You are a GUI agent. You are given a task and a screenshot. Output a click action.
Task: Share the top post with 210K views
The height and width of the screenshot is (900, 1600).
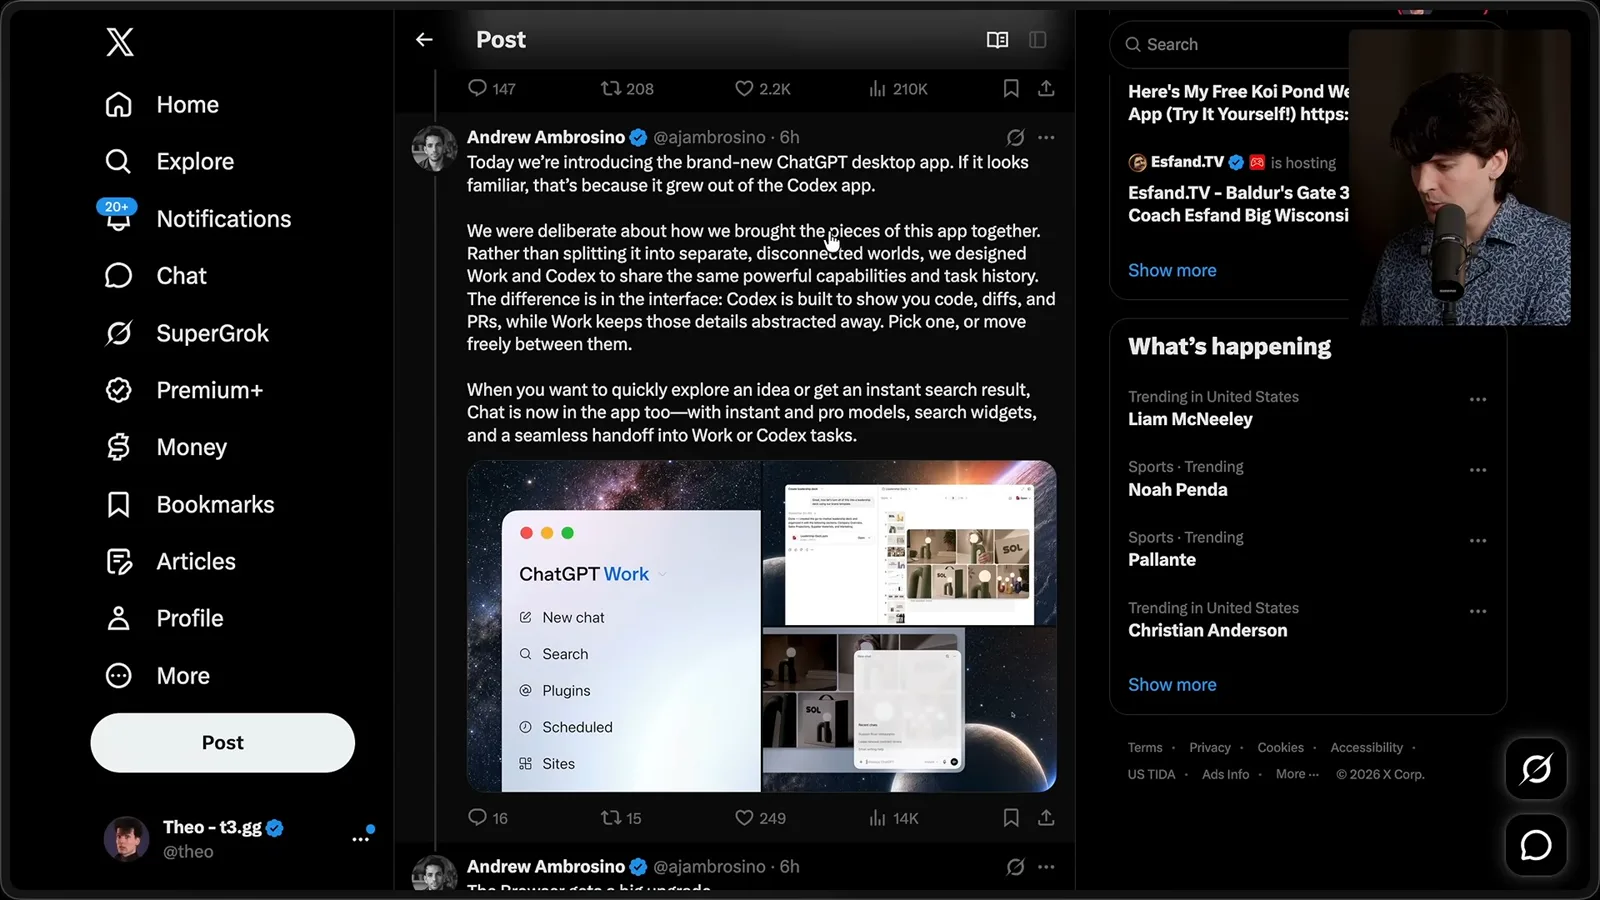[1046, 89]
